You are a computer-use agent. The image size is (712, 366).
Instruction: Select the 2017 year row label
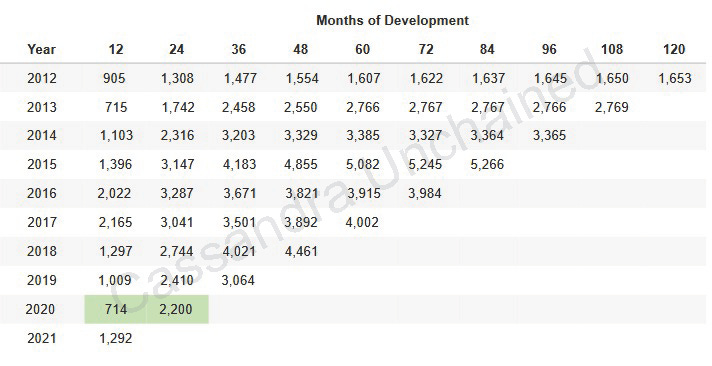coord(42,223)
